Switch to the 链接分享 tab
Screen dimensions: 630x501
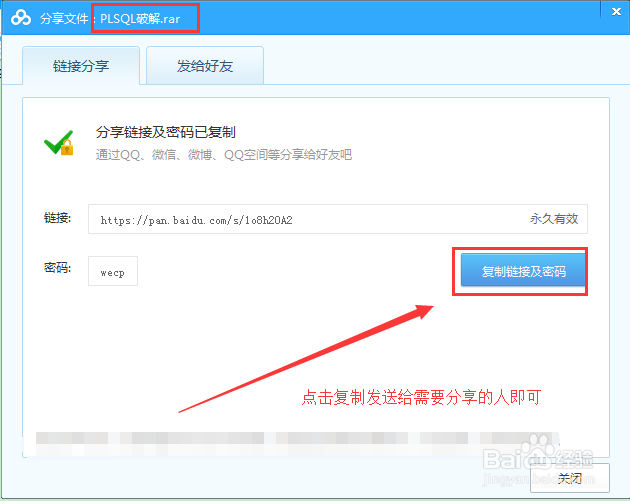(81, 65)
